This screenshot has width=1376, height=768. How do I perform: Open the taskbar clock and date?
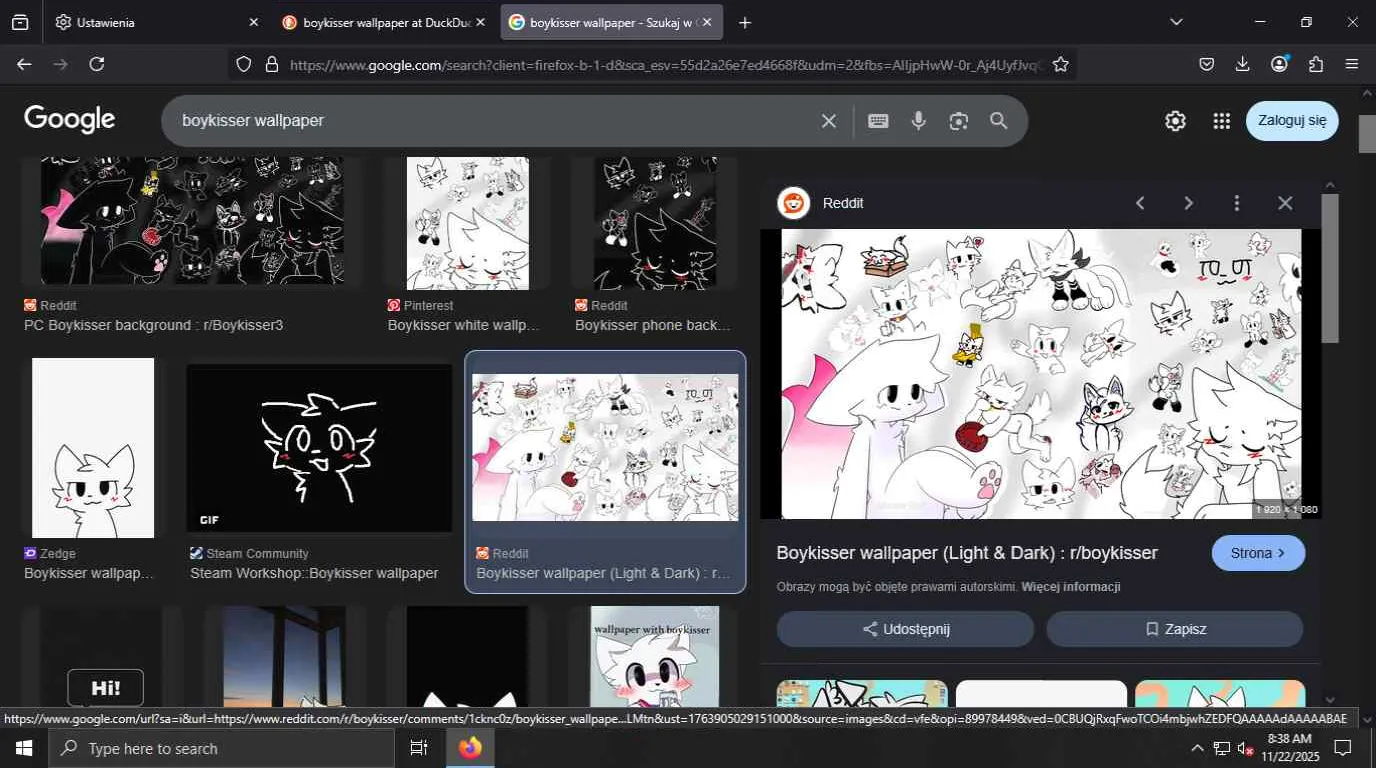coord(1289,748)
